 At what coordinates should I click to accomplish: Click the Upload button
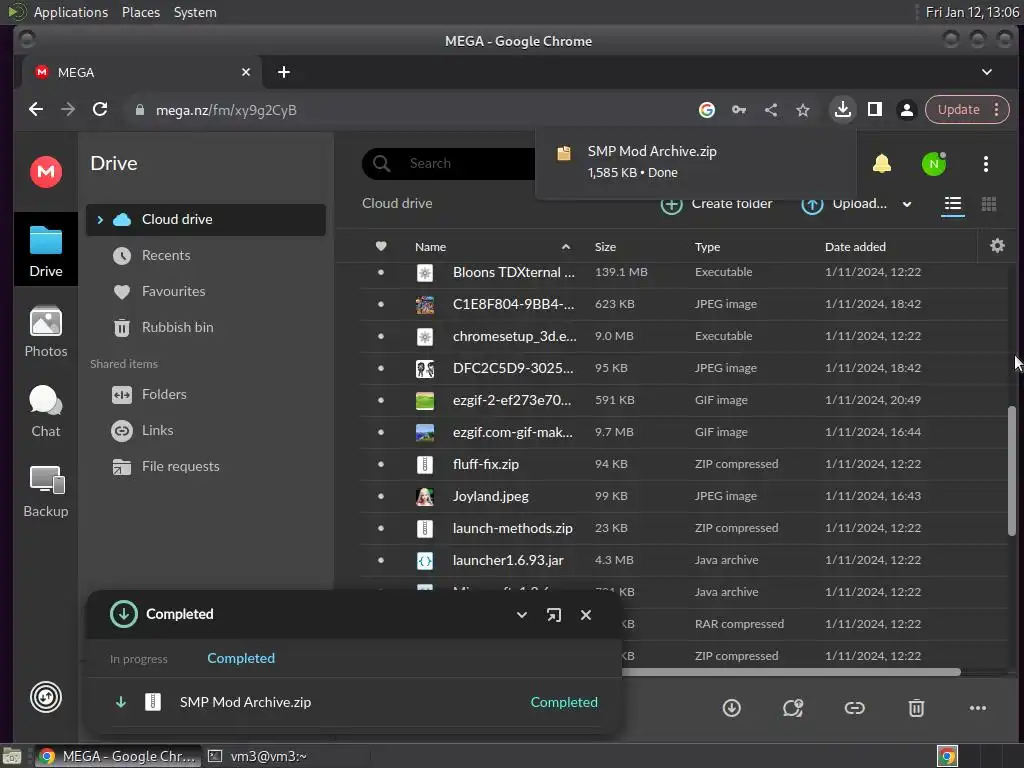(844, 204)
